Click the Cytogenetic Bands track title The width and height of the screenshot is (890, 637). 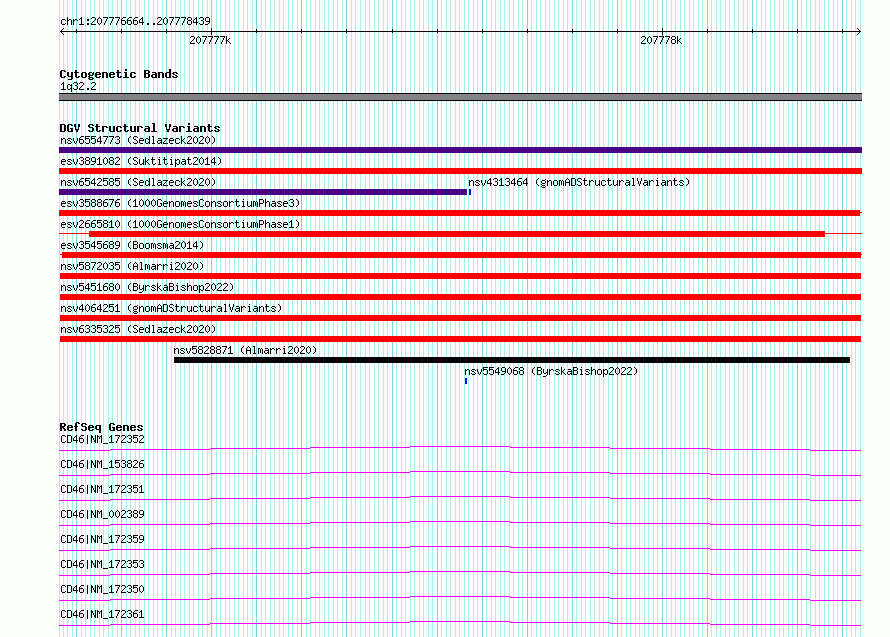click(x=119, y=74)
